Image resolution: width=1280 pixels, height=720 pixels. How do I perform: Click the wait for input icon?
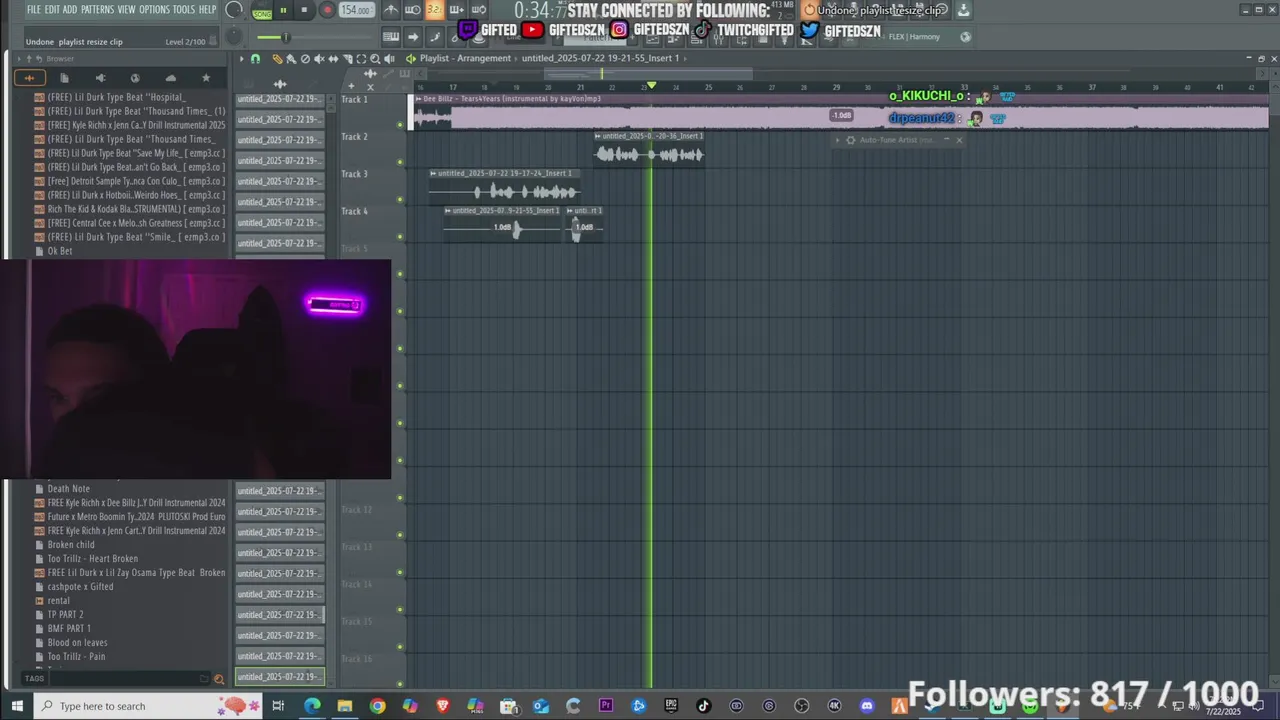point(413,10)
